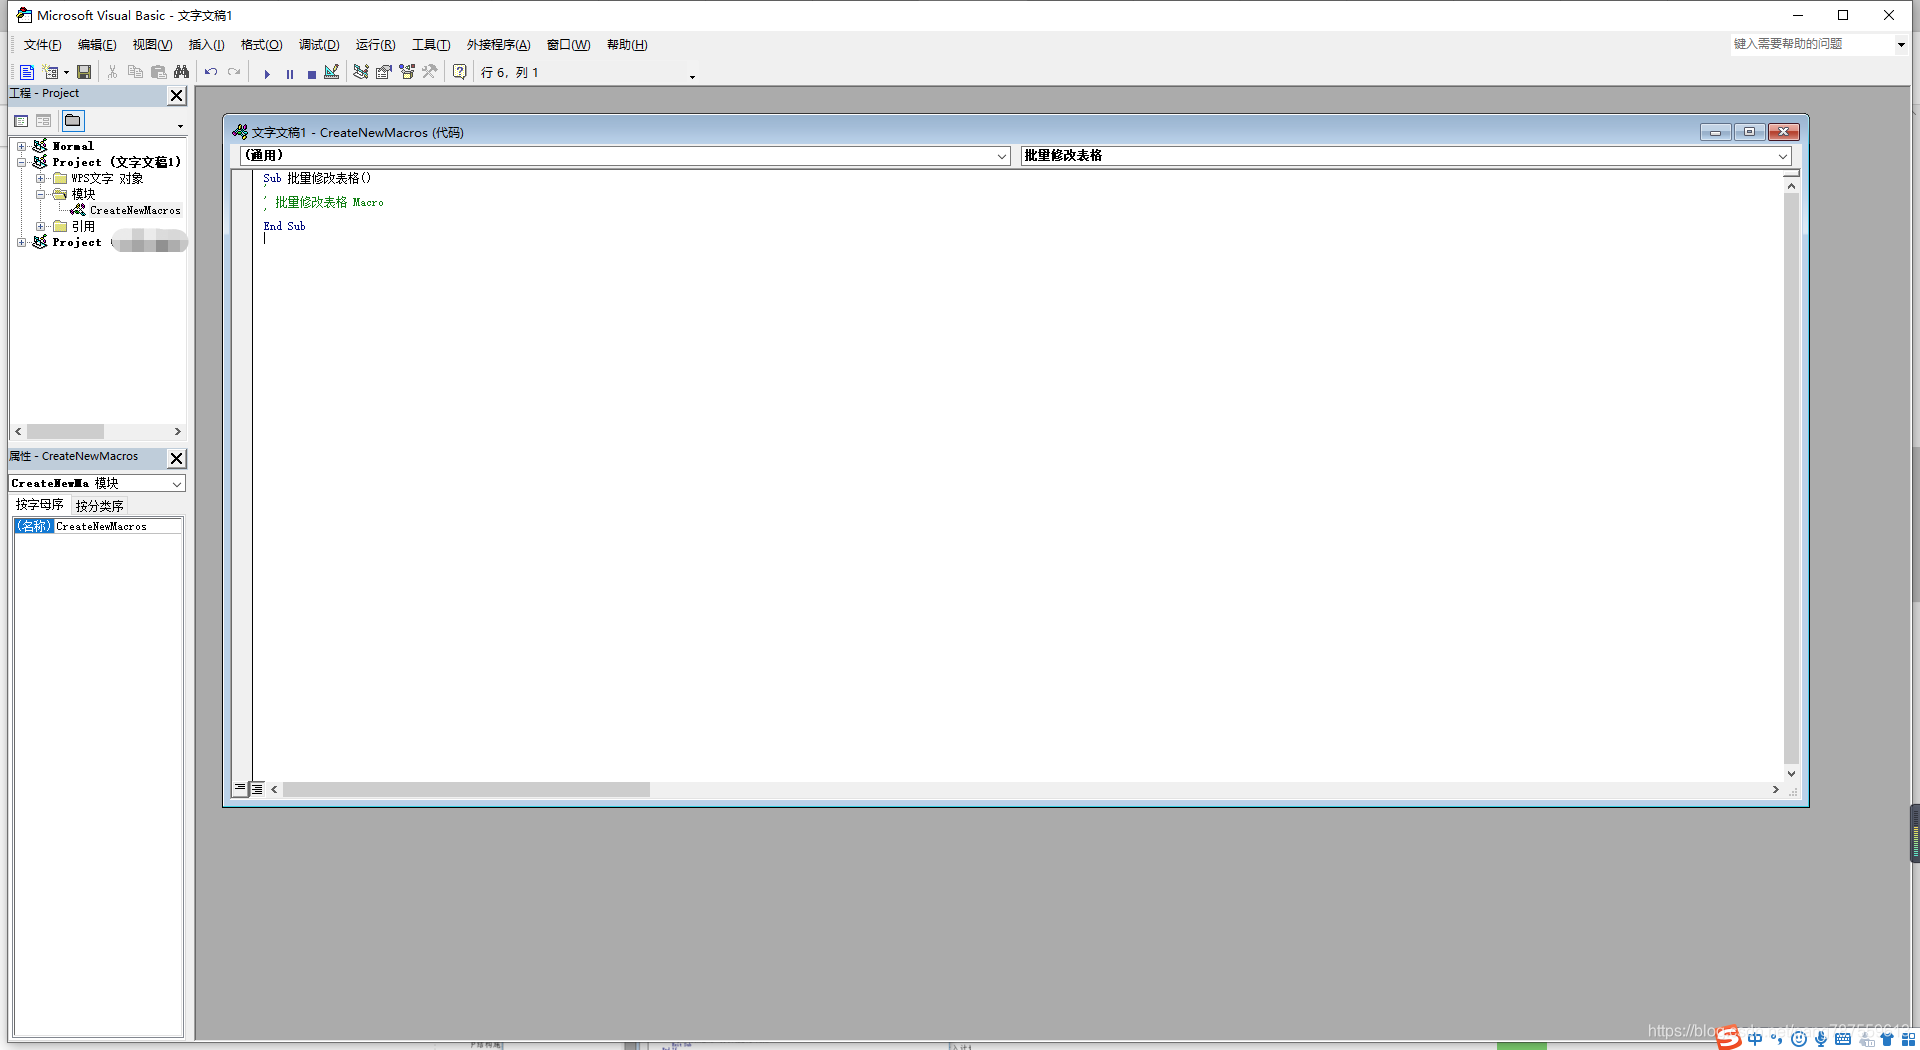Expand the last Project node
Viewport: 1920px width, 1050px height.
pyautogui.click(x=21, y=242)
